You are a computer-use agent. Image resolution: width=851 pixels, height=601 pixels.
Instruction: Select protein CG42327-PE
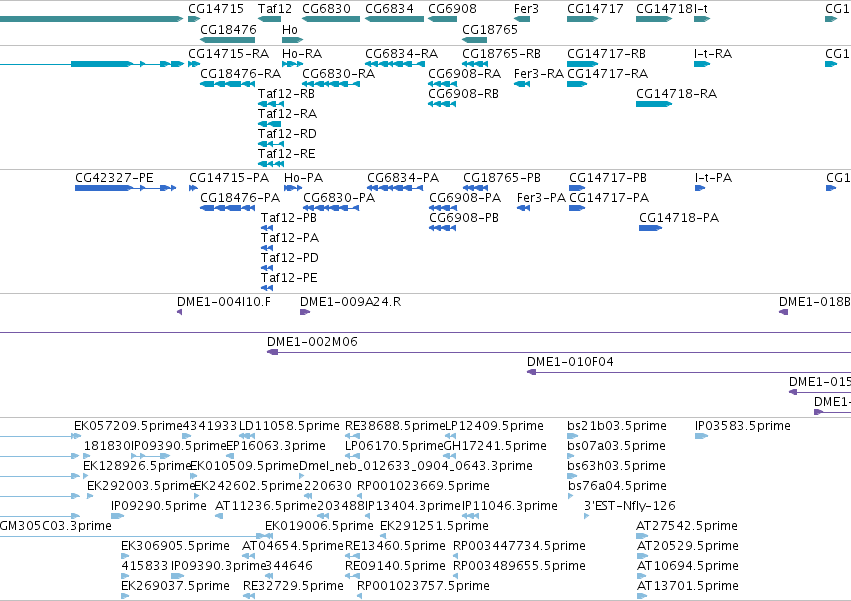click(x=114, y=178)
